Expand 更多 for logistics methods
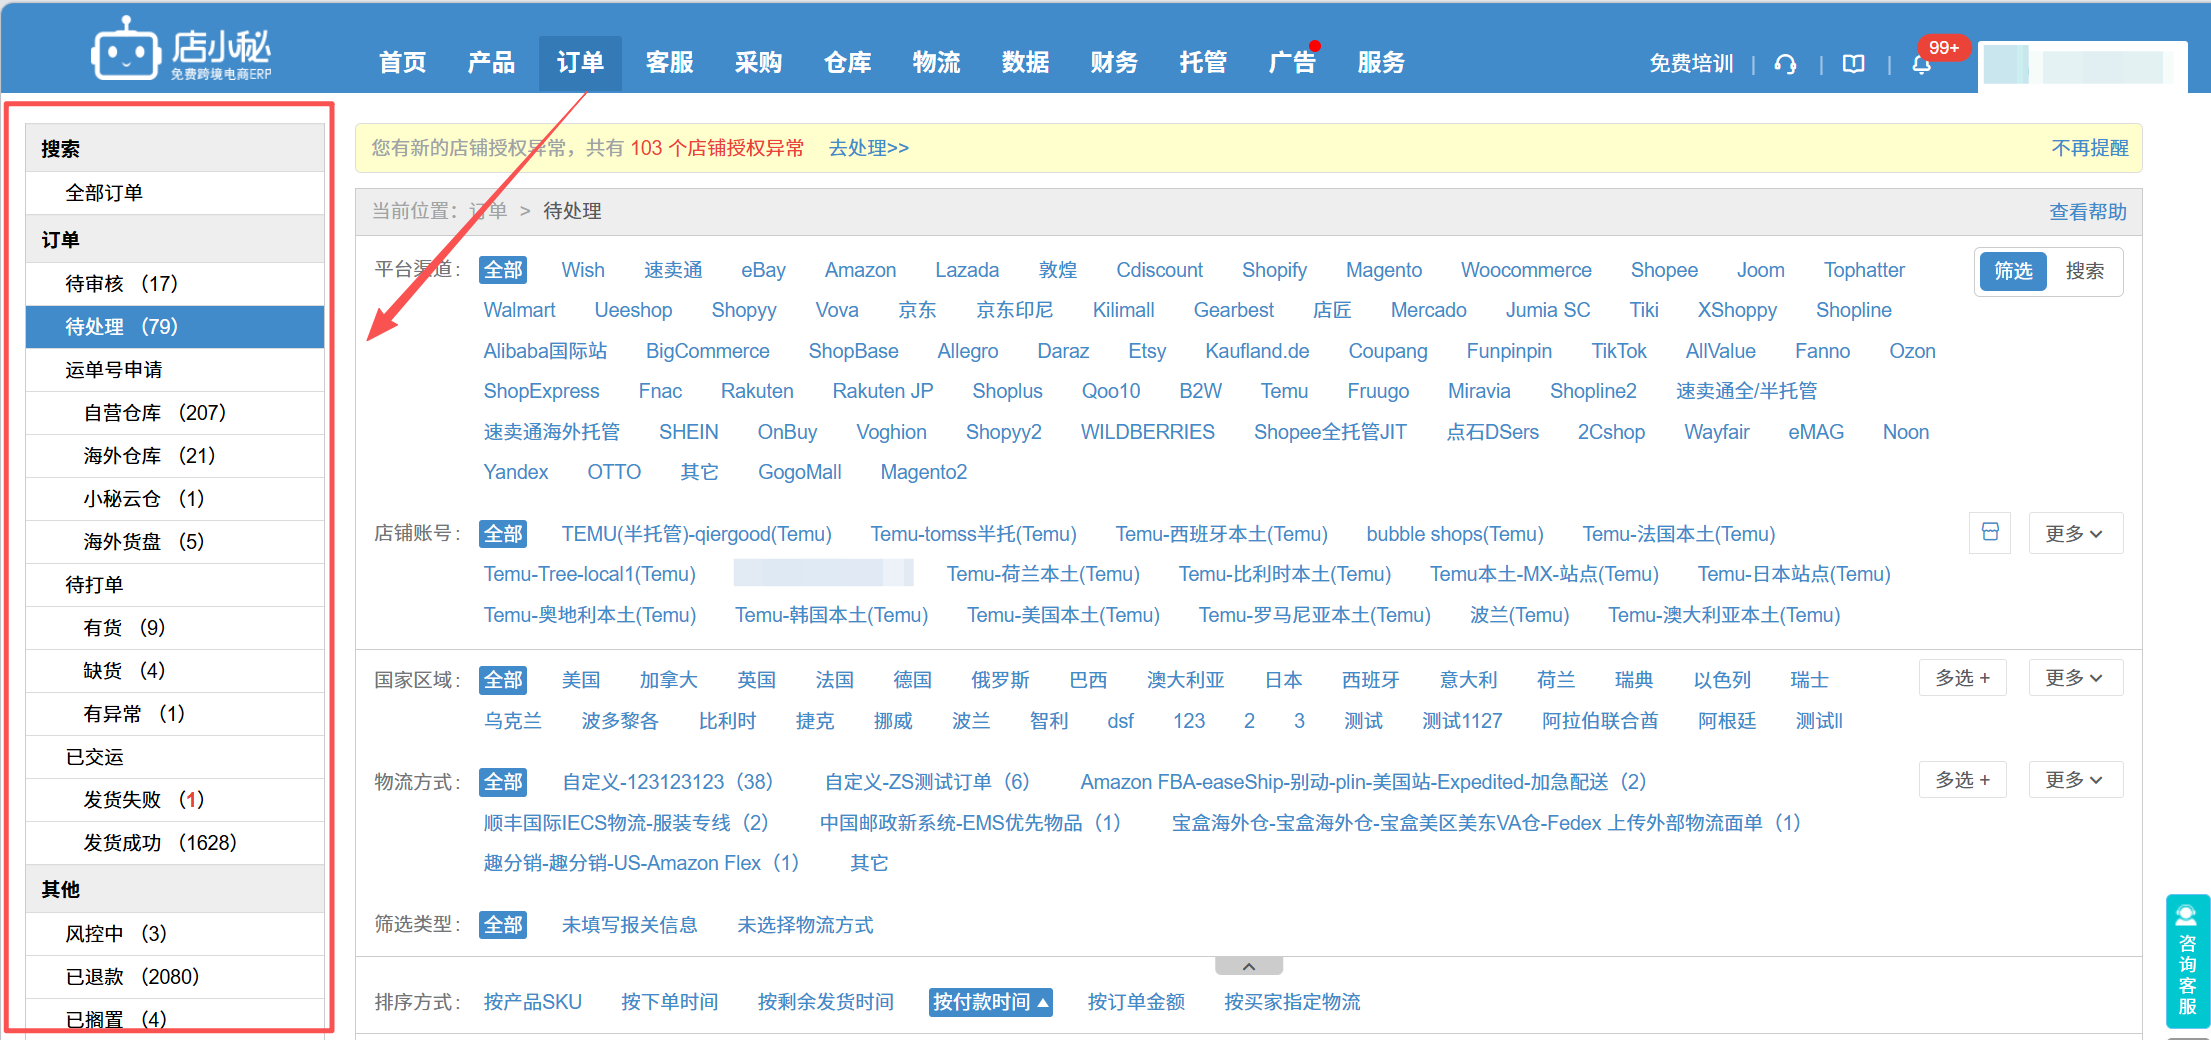The width and height of the screenshot is (2211, 1040). (x=2075, y=779)
